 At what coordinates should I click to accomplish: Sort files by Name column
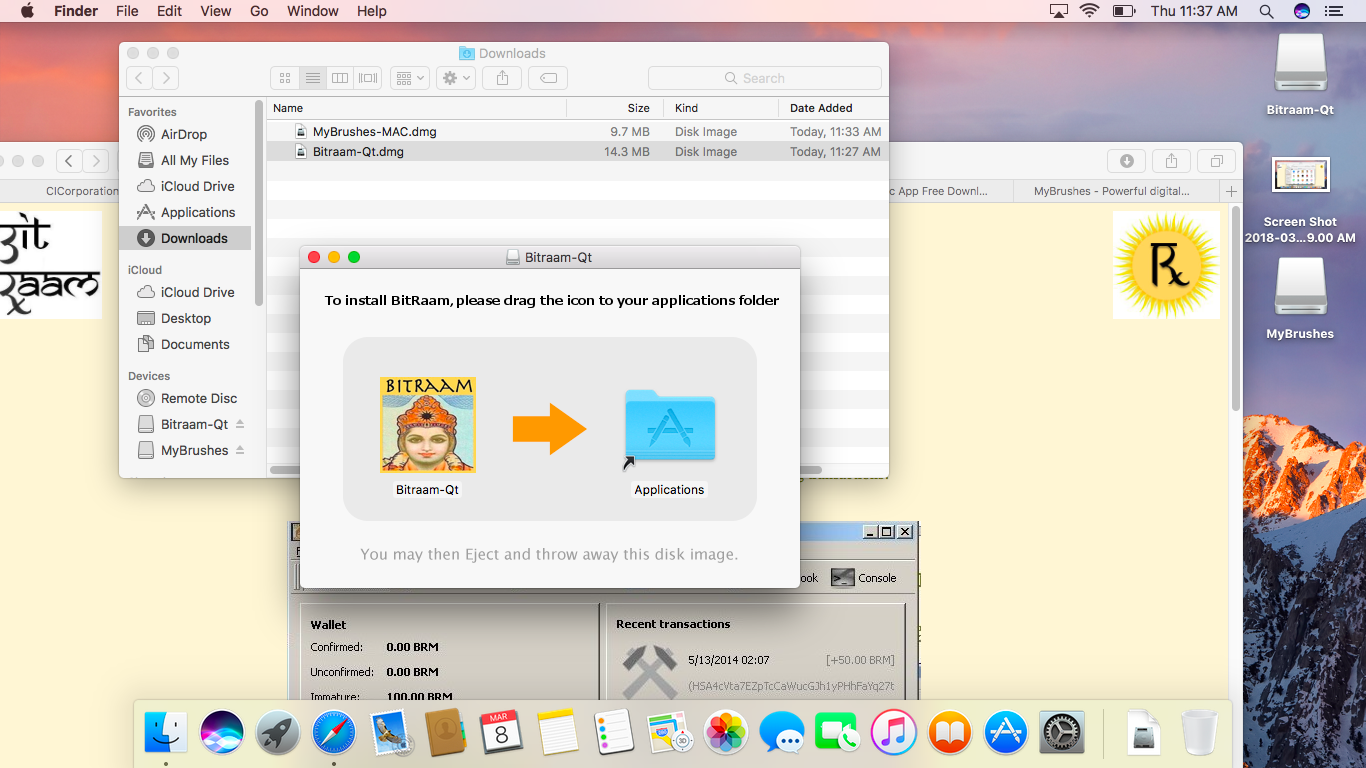(416, 108)
